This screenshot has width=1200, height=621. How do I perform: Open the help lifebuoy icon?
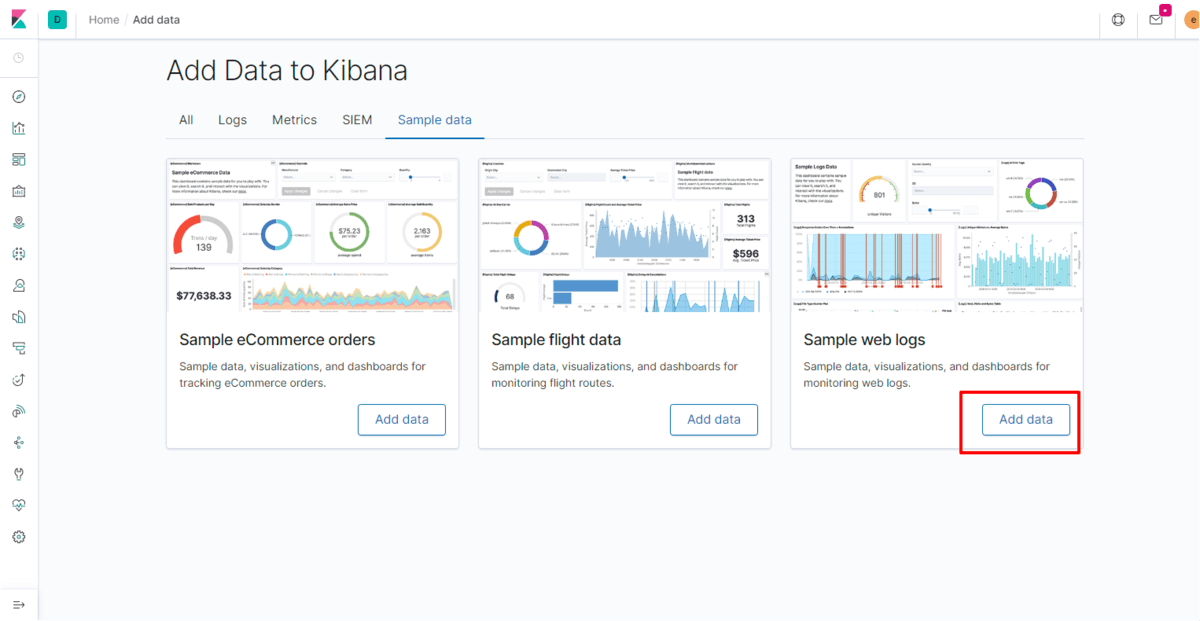click(x=1118, y=20)
